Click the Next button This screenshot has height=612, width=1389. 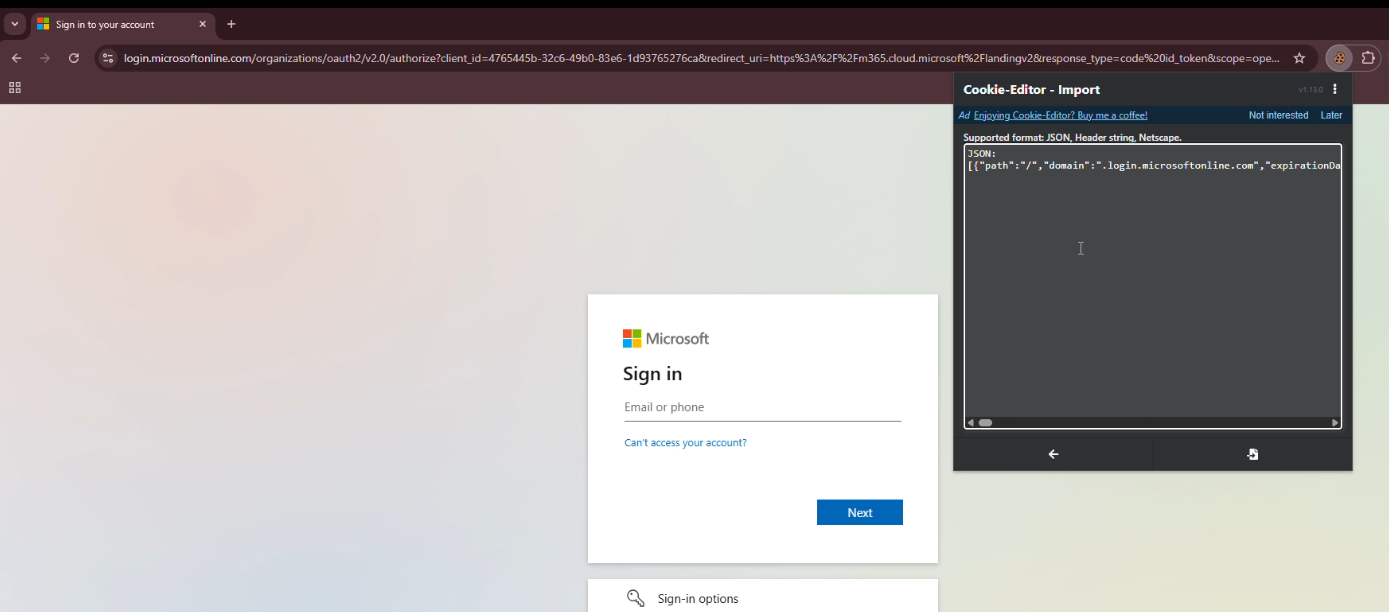pos(860,512)
